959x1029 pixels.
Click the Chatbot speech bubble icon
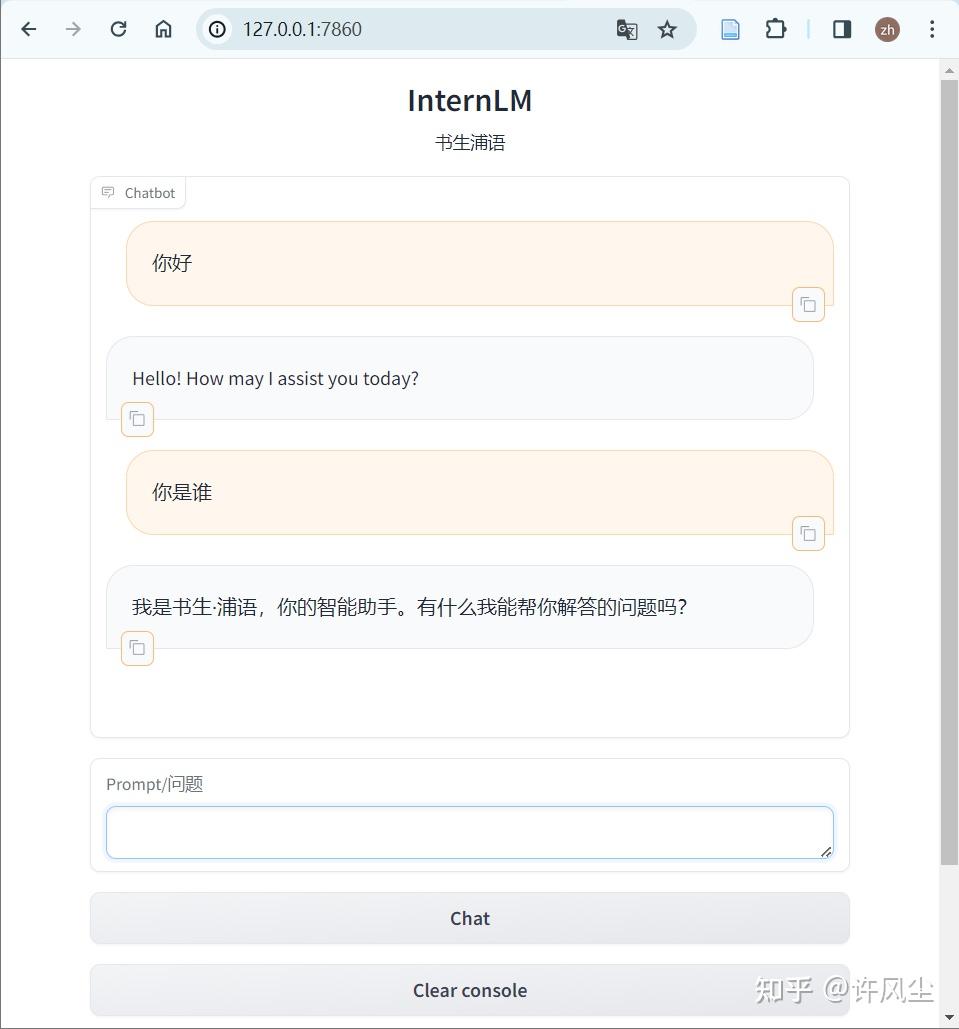tap(108, 191)
